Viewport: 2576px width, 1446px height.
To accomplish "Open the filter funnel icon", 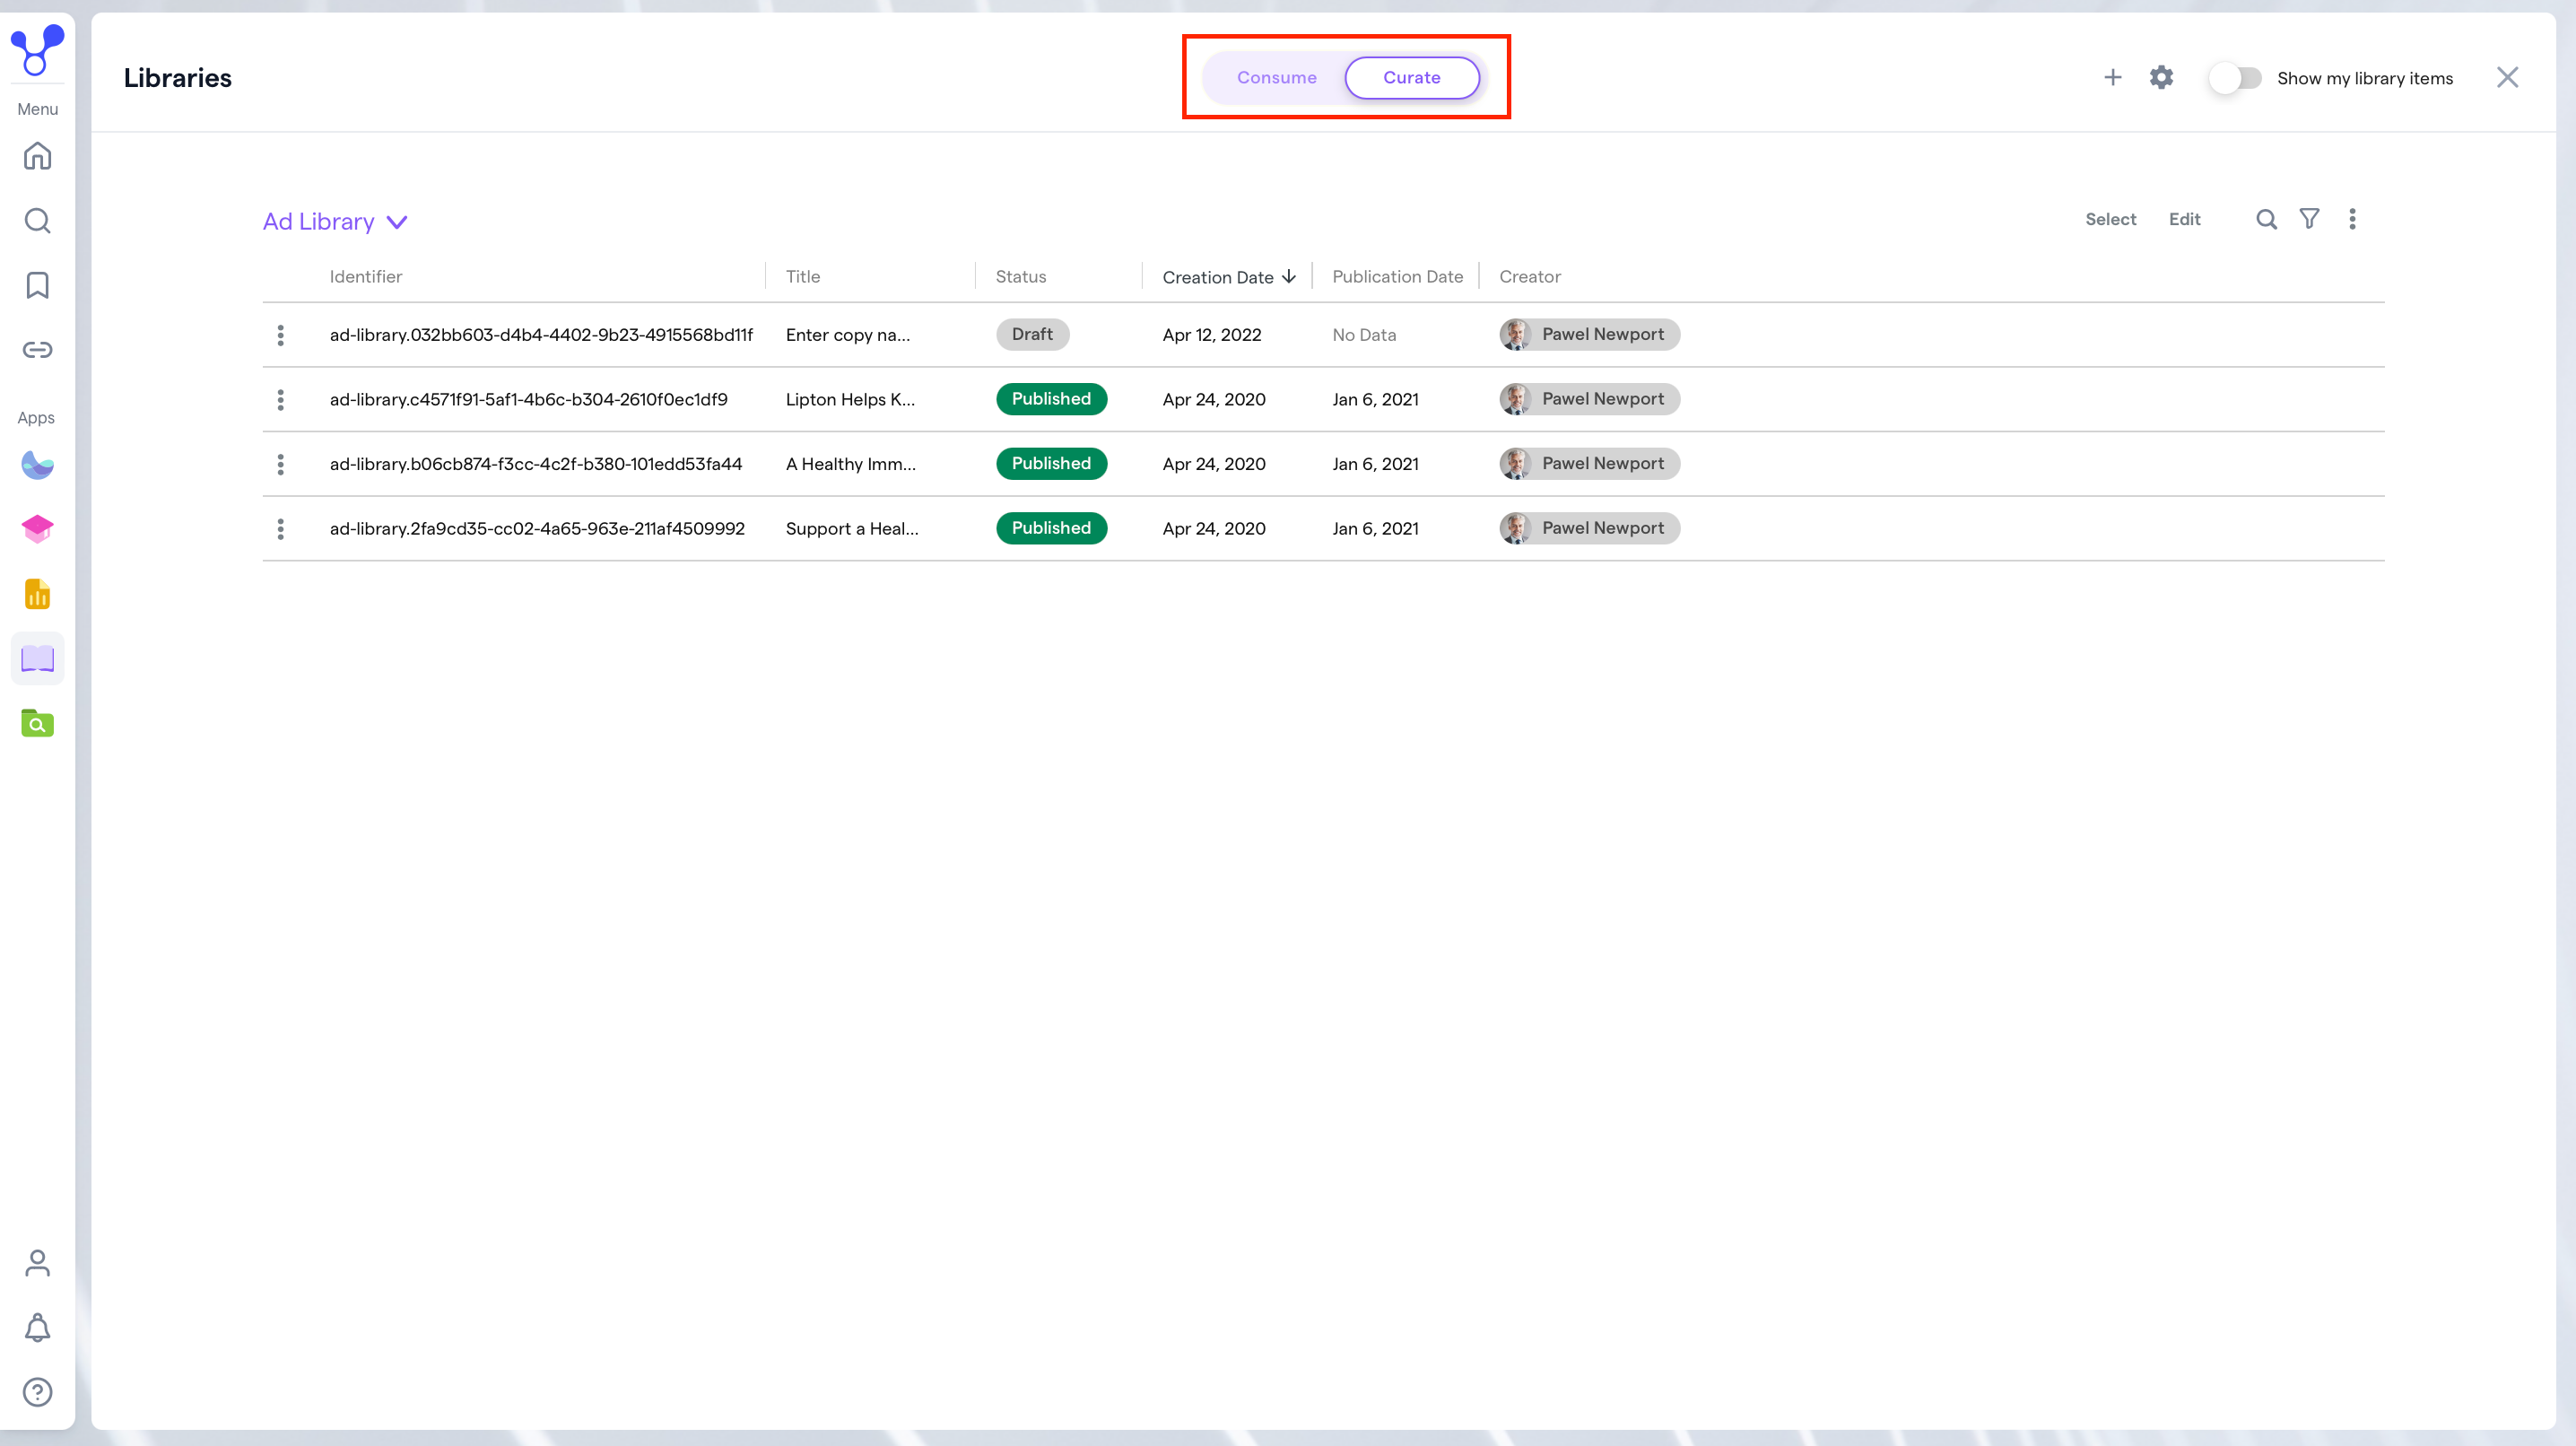I will pos(2310,219).
